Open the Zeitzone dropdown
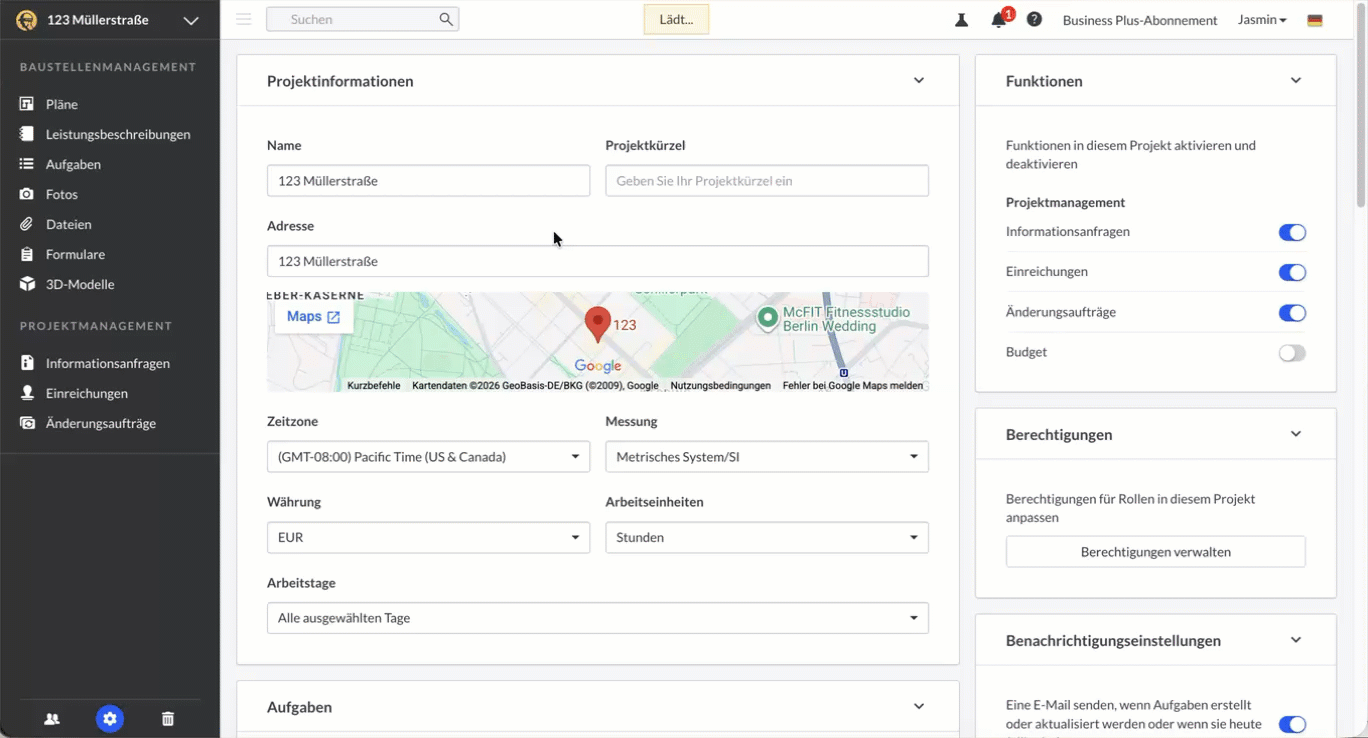1368x738 pixels. 428,457
